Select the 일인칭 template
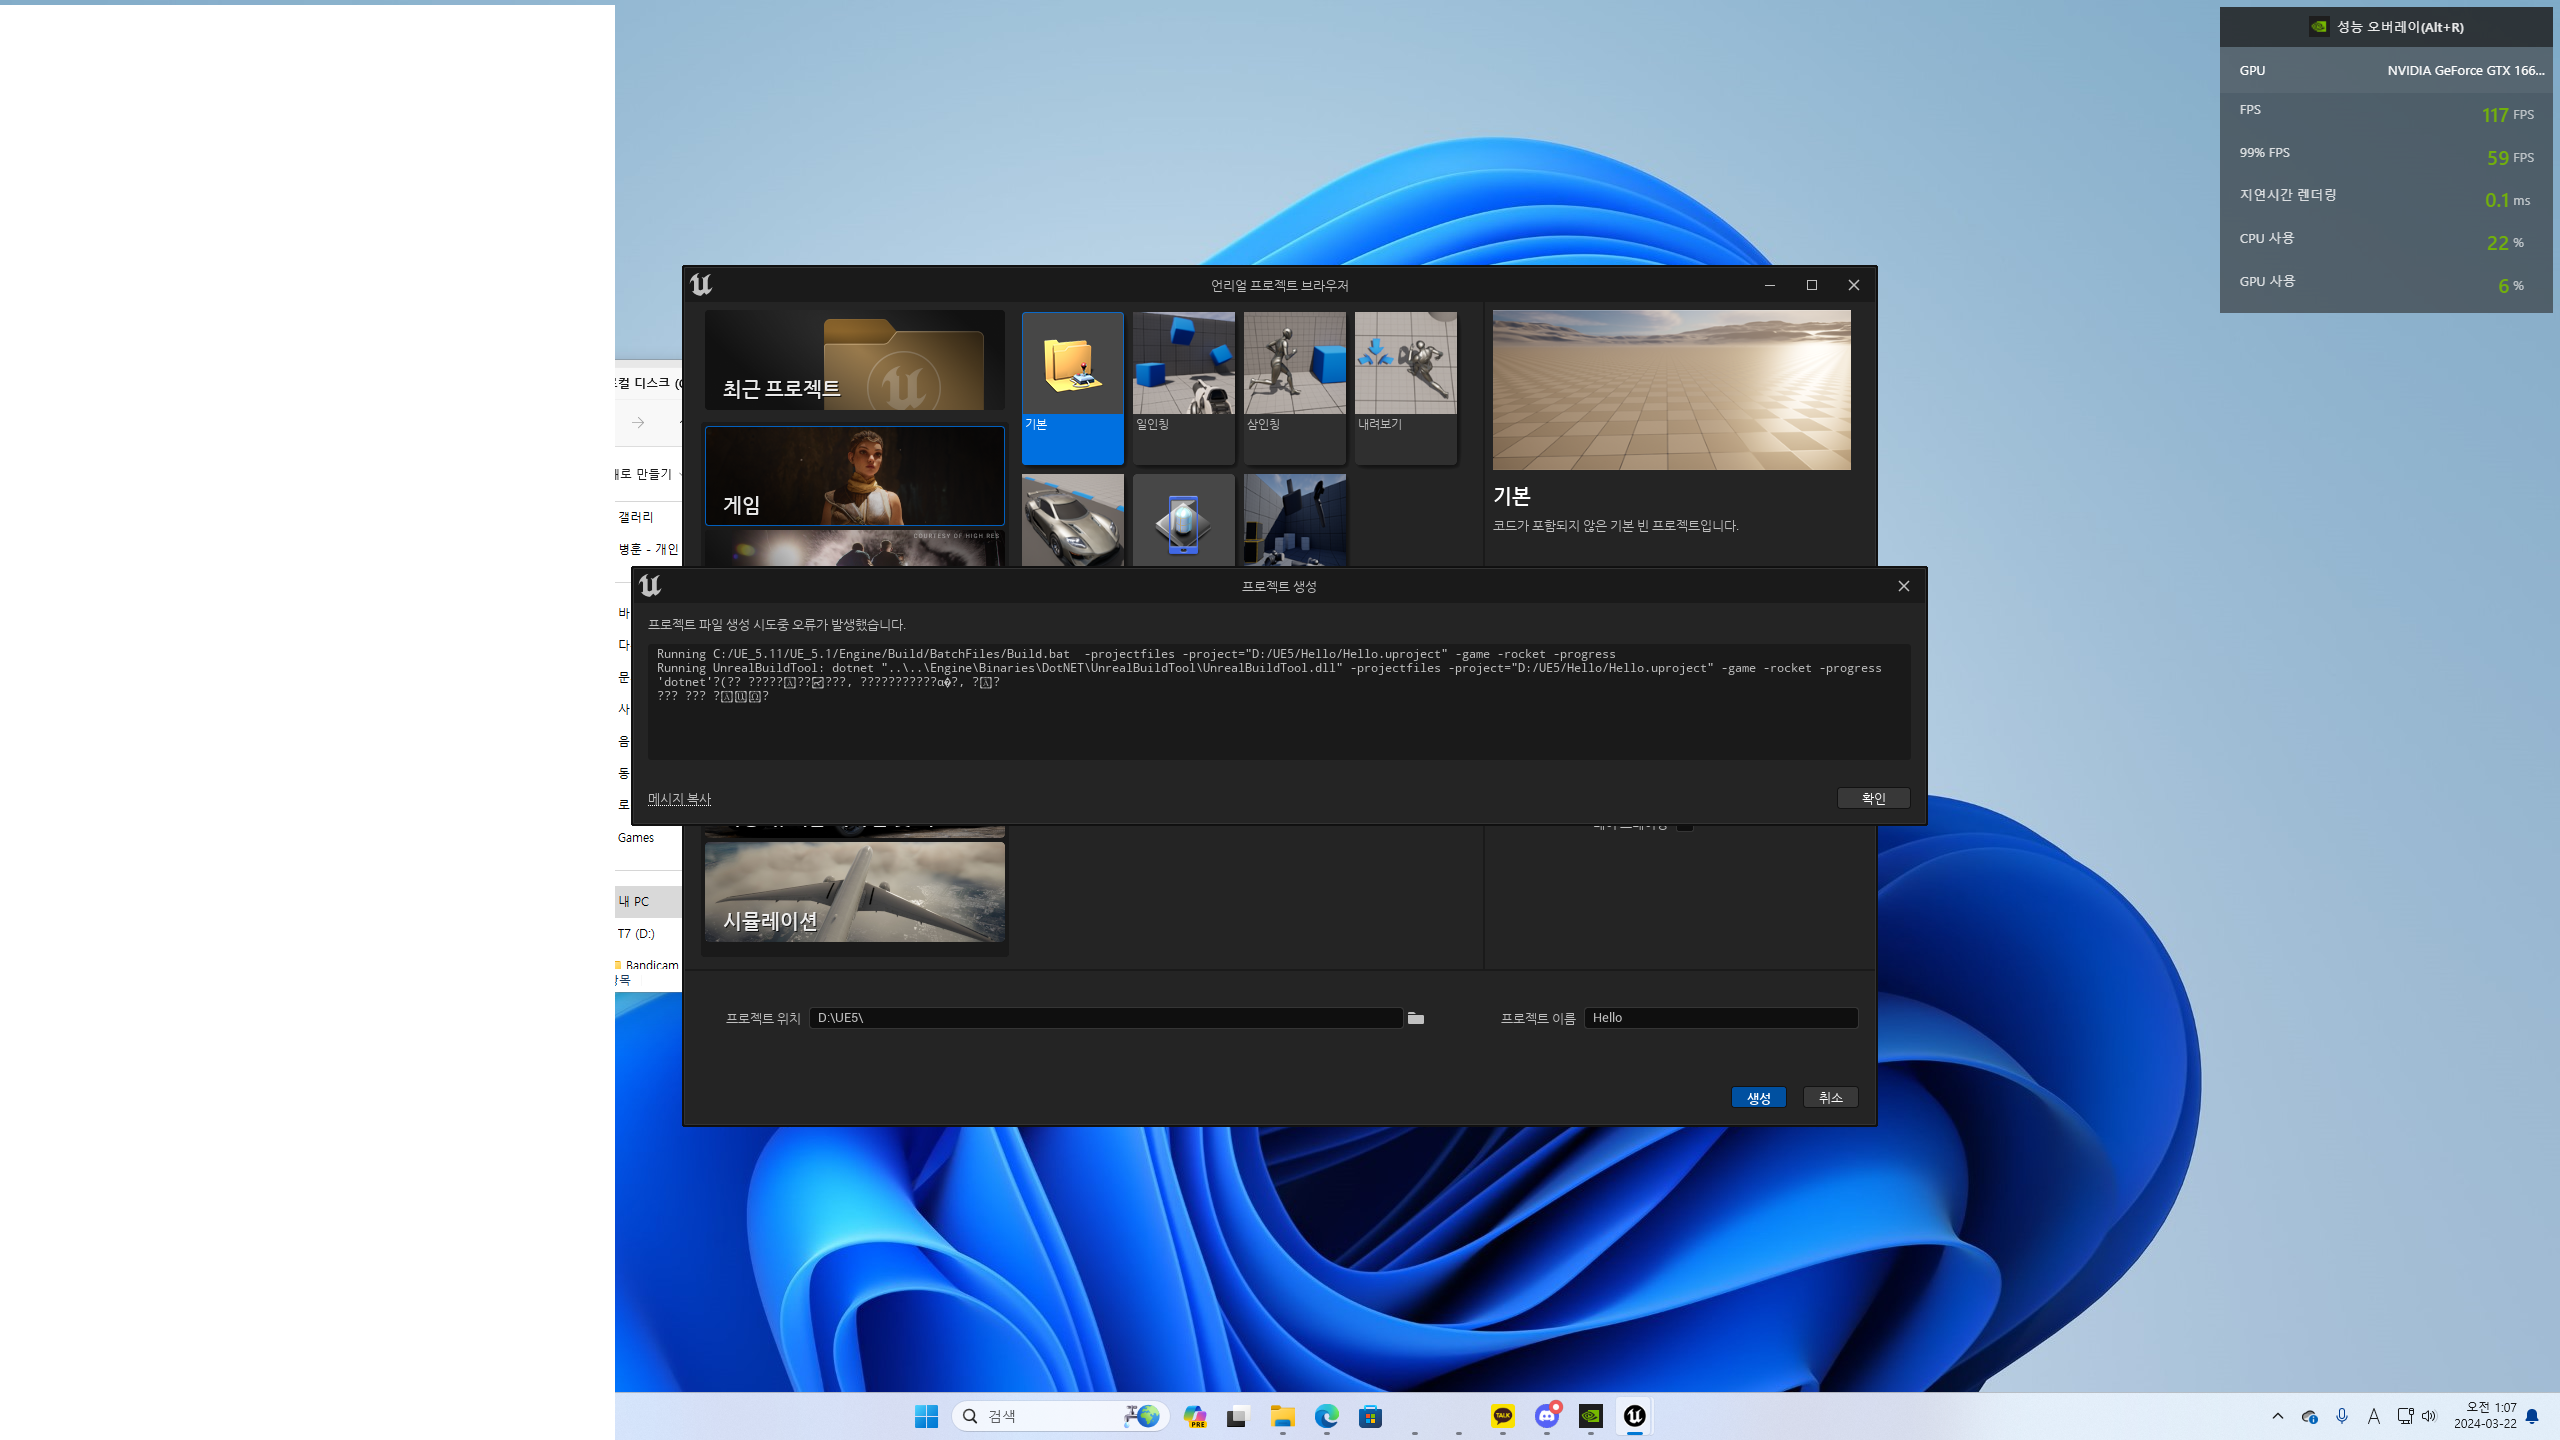Viewport: 2560px width, 1440px height. coord(1183,388)
